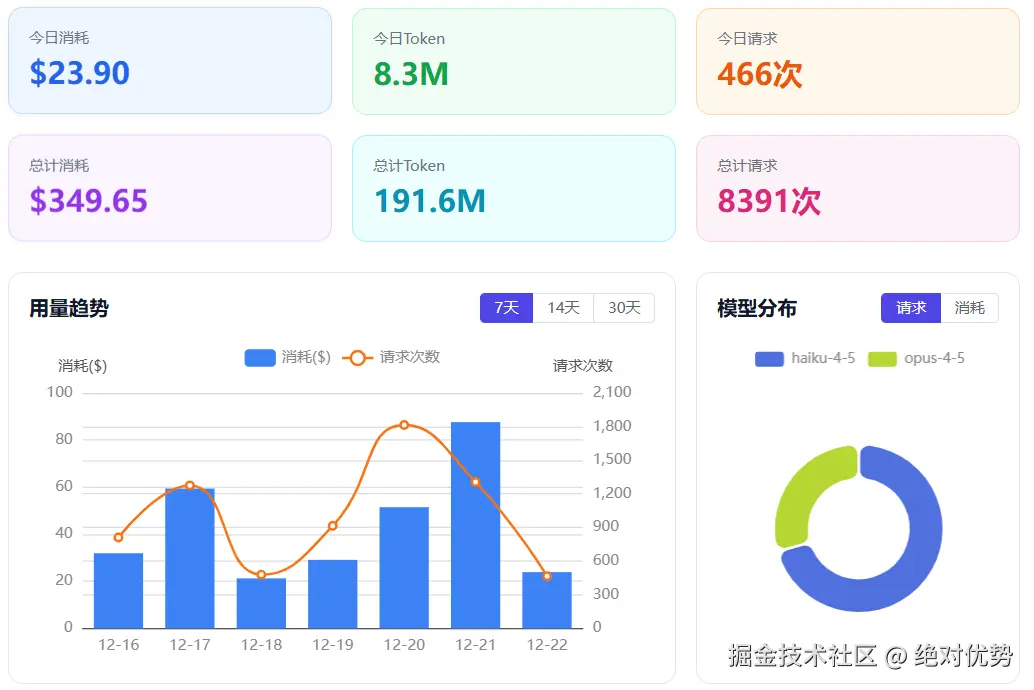
Task: Select the 总计消耗 card showing $349.65
Action: 170,188
